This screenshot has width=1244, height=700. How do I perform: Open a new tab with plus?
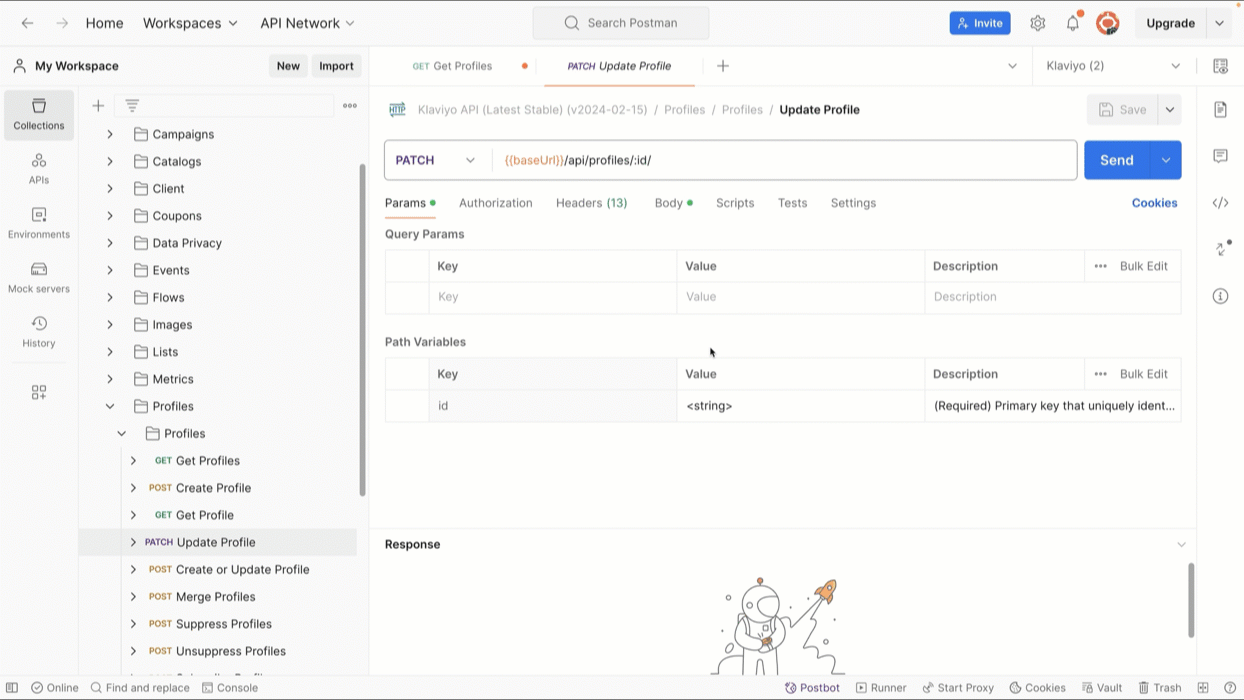pos(723,66)
